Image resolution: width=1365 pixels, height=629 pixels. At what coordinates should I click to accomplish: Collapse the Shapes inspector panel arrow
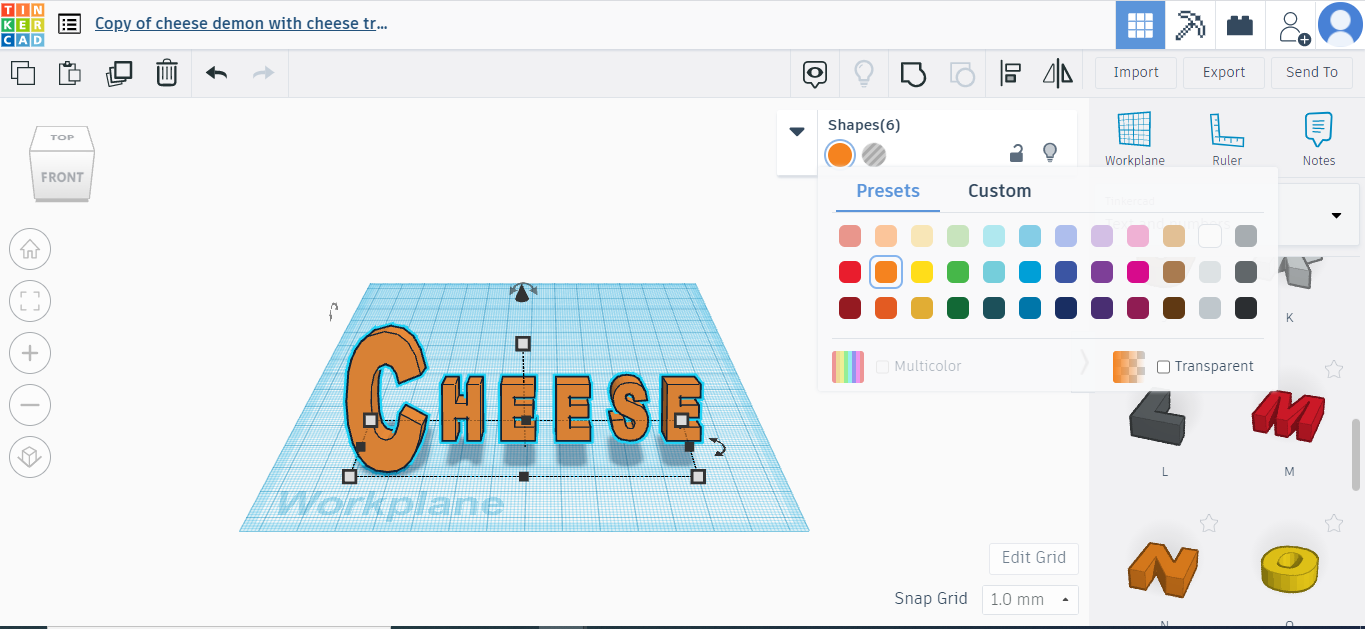pos(797,131)
